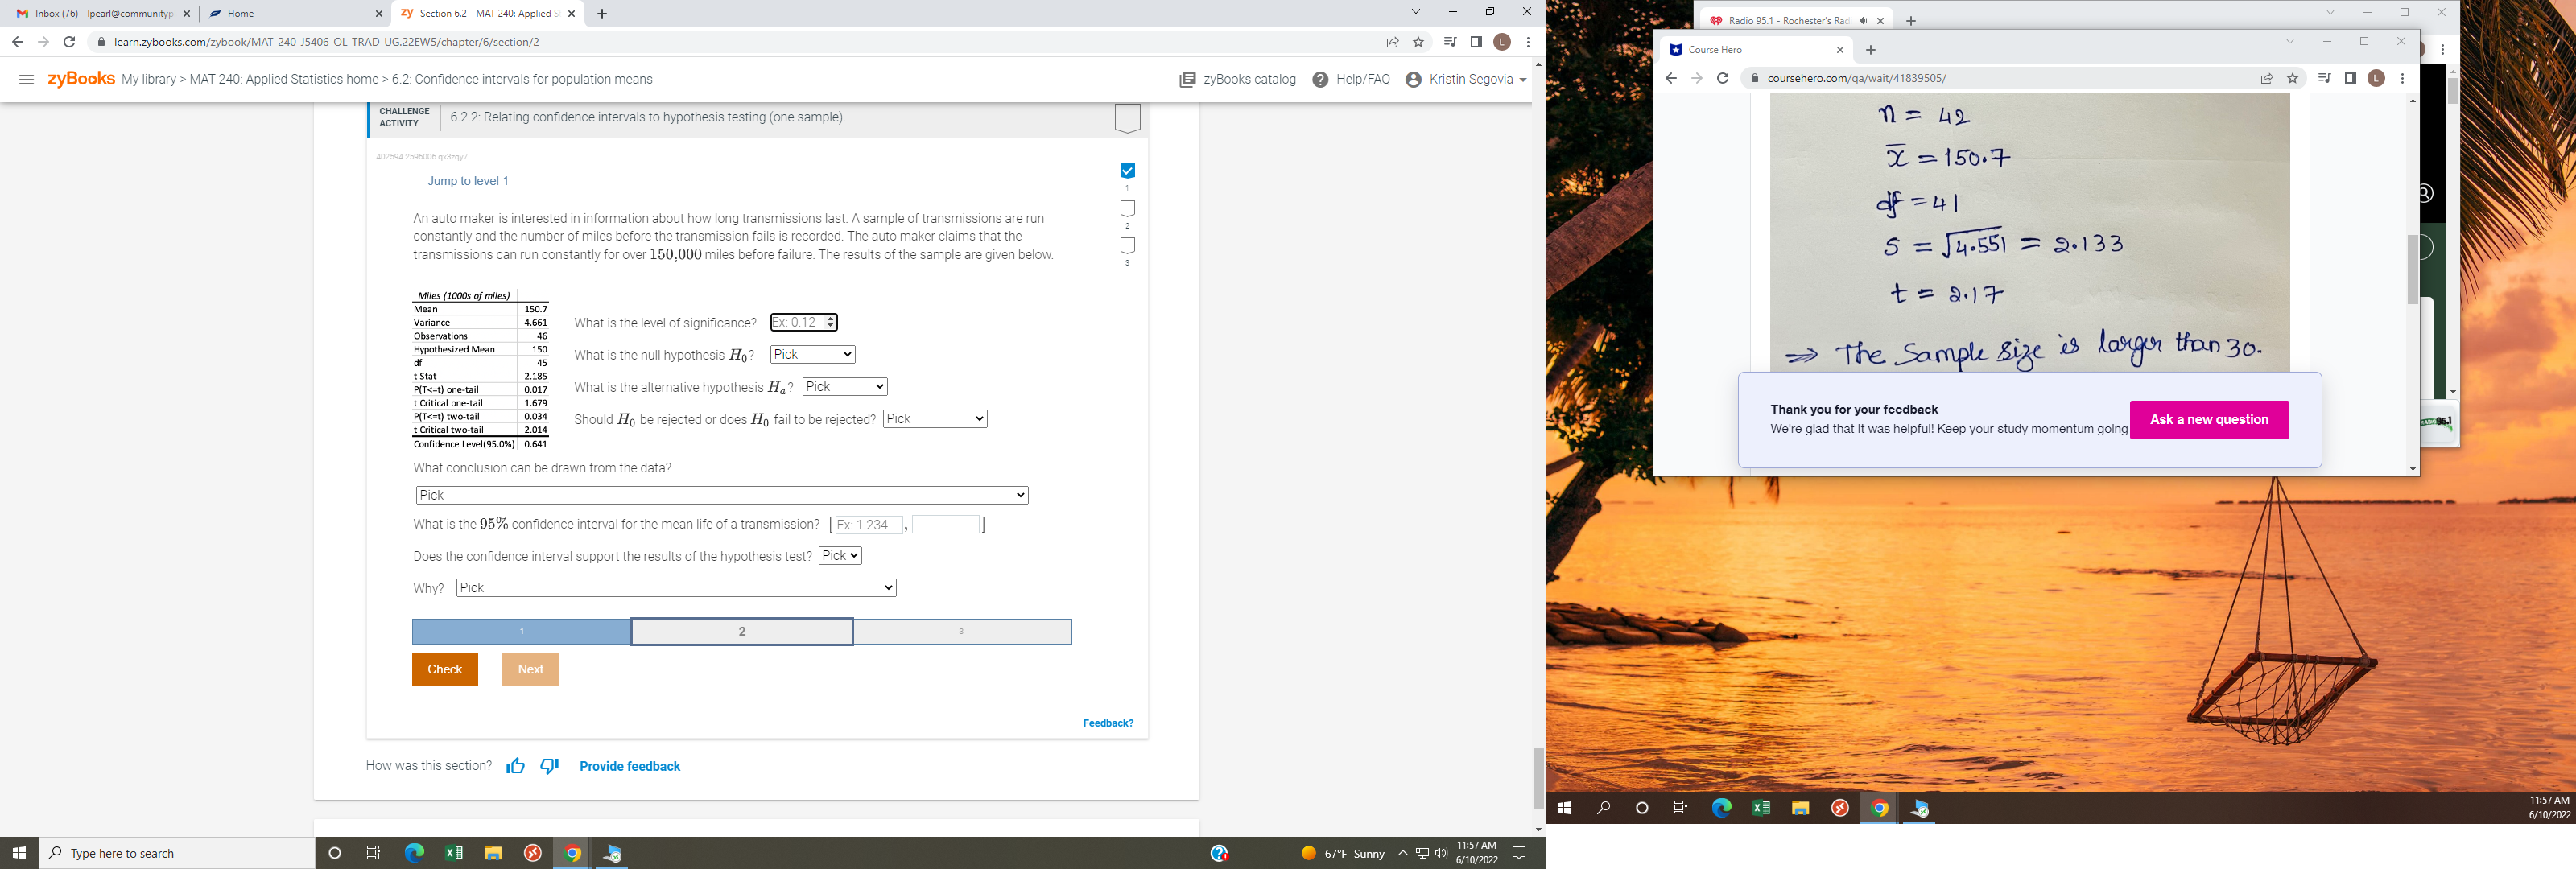Click the confidence interval lower bound field

pos(866,524)
